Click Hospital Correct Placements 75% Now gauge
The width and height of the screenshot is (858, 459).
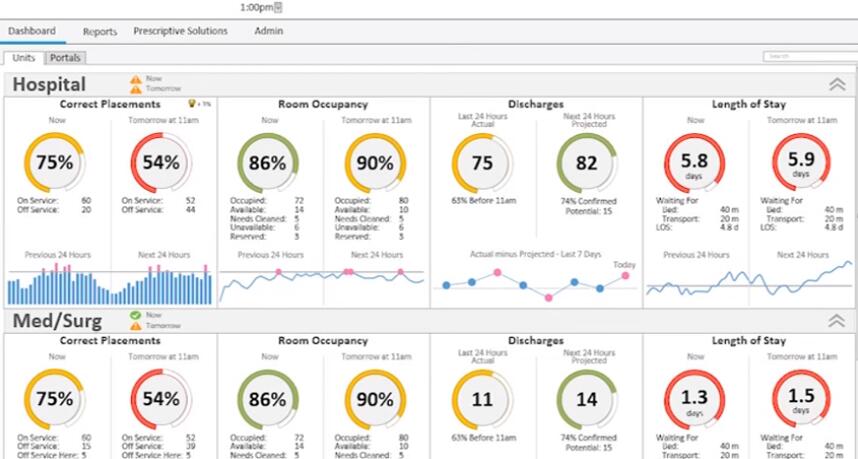[55, 162]
